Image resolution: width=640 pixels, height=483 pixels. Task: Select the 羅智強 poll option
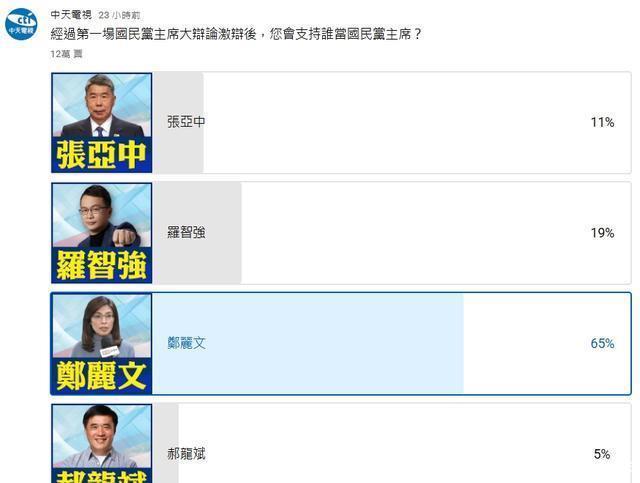pyautogui.click(x=341, y=233)
